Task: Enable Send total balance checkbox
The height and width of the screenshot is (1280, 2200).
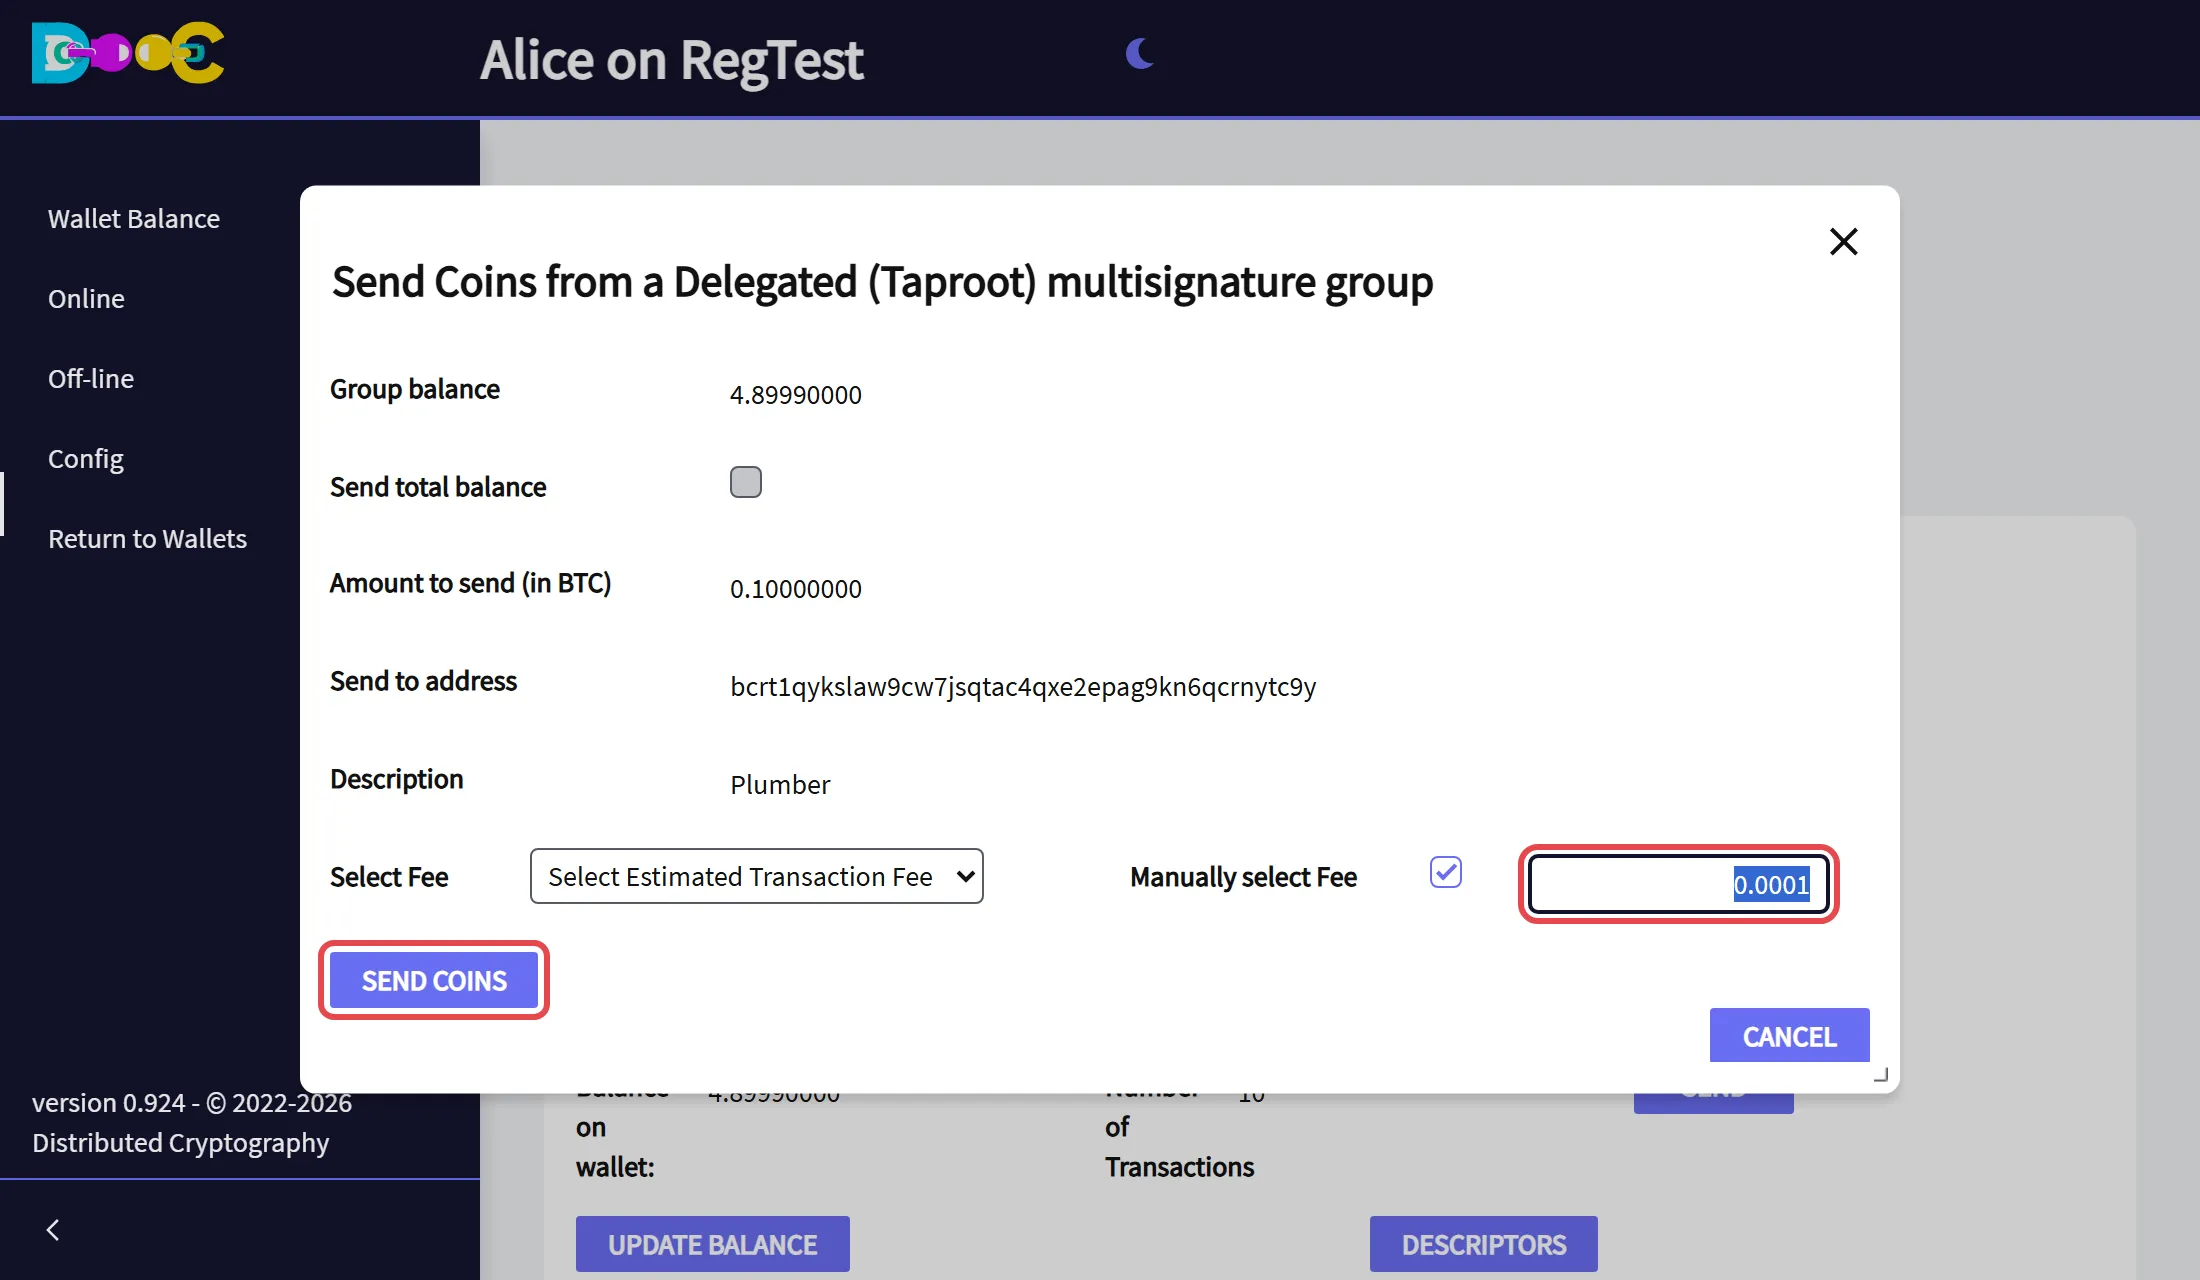Action: pos(746,482)
